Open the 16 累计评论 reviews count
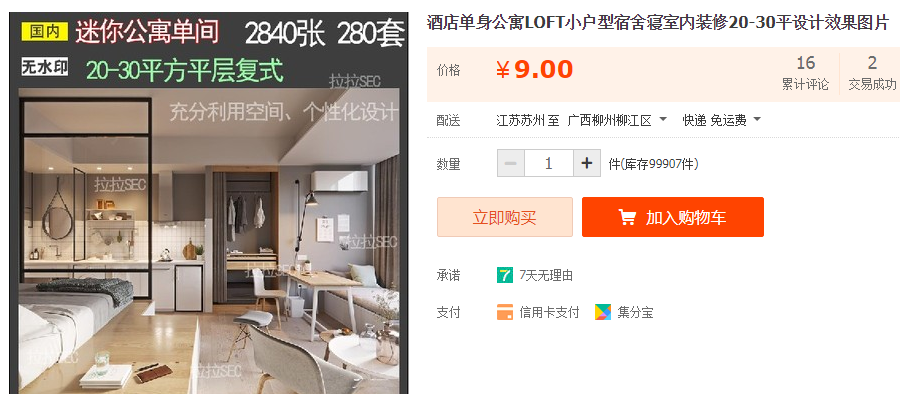Image resolution: width=900 pixels, height=417 pixels. click(805, 73)
